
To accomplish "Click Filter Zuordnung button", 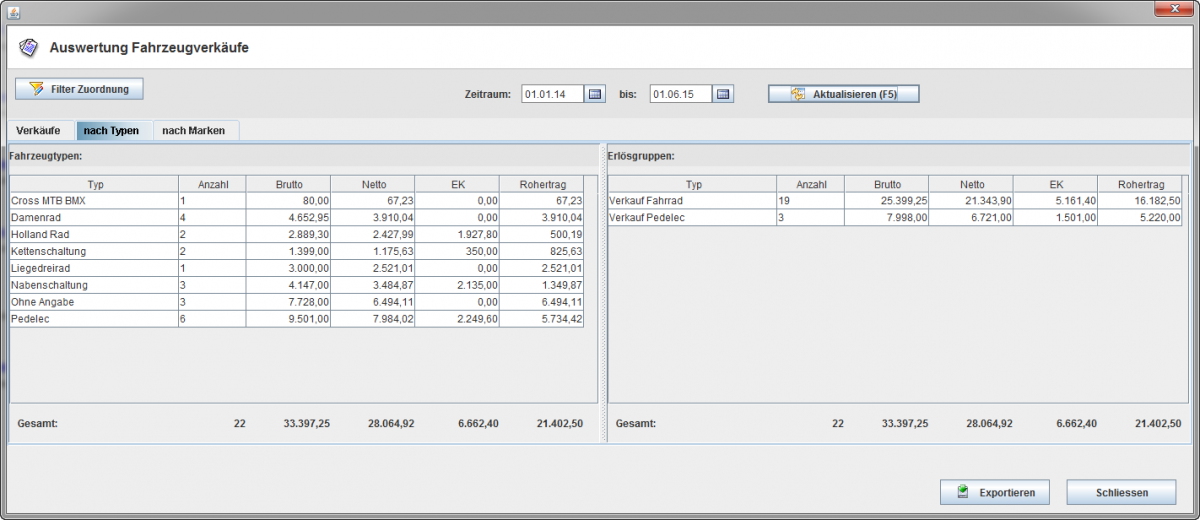I will point(79,89).
